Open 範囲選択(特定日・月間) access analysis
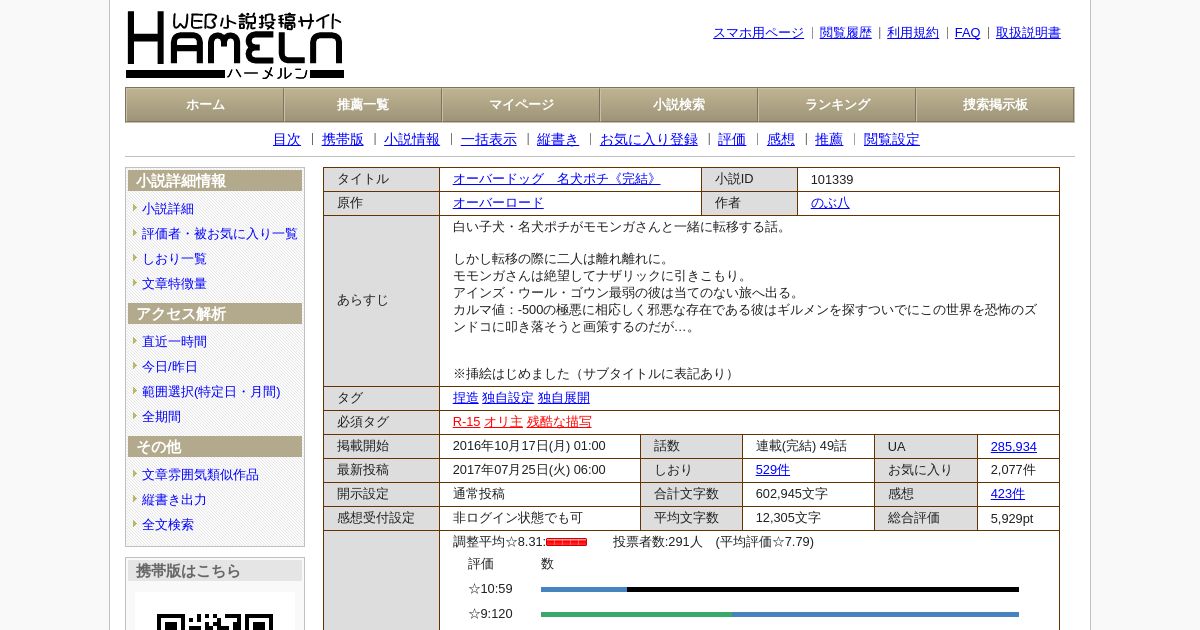The height and width of the screenshot is (630, 1200). (x=211, y=392)
